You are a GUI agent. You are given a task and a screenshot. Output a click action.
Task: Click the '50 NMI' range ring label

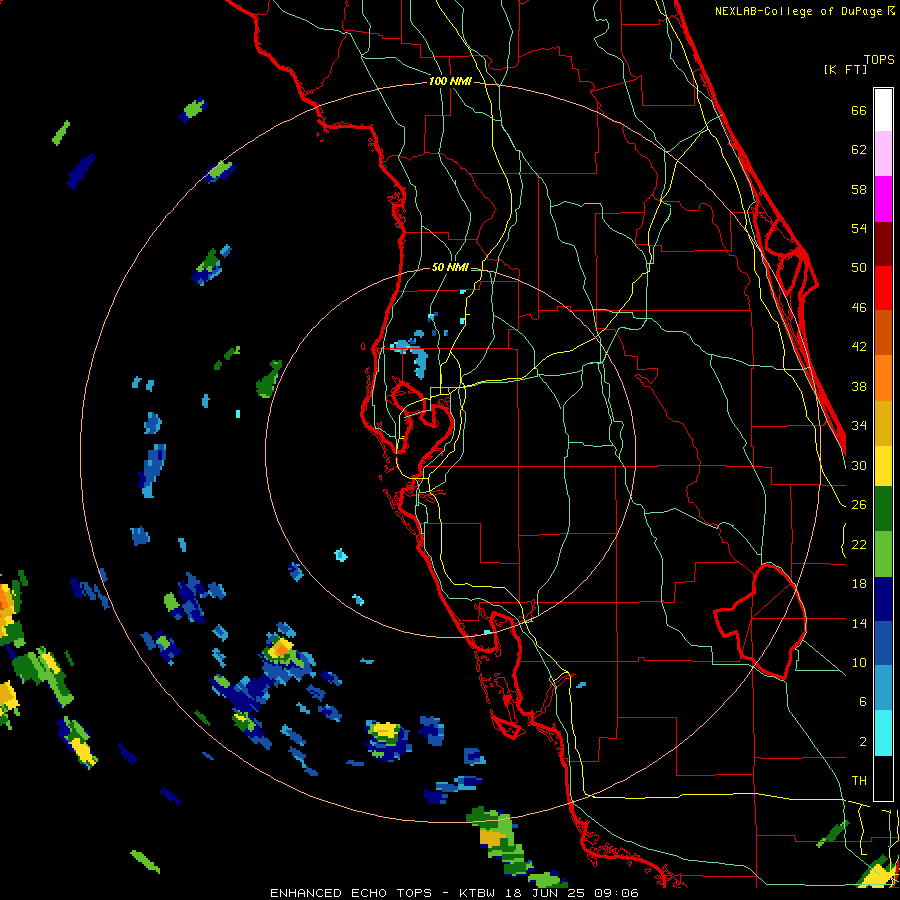pyautogui.click(x=450, y=267)
